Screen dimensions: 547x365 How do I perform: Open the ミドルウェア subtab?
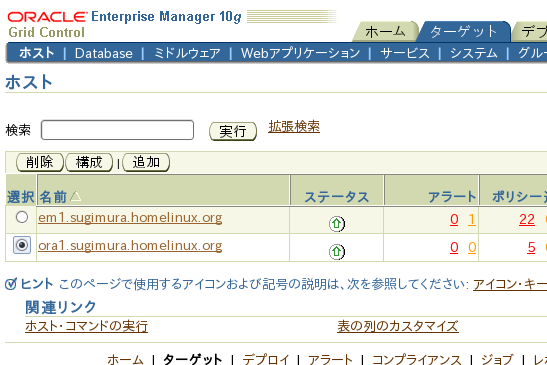(187, 53)
